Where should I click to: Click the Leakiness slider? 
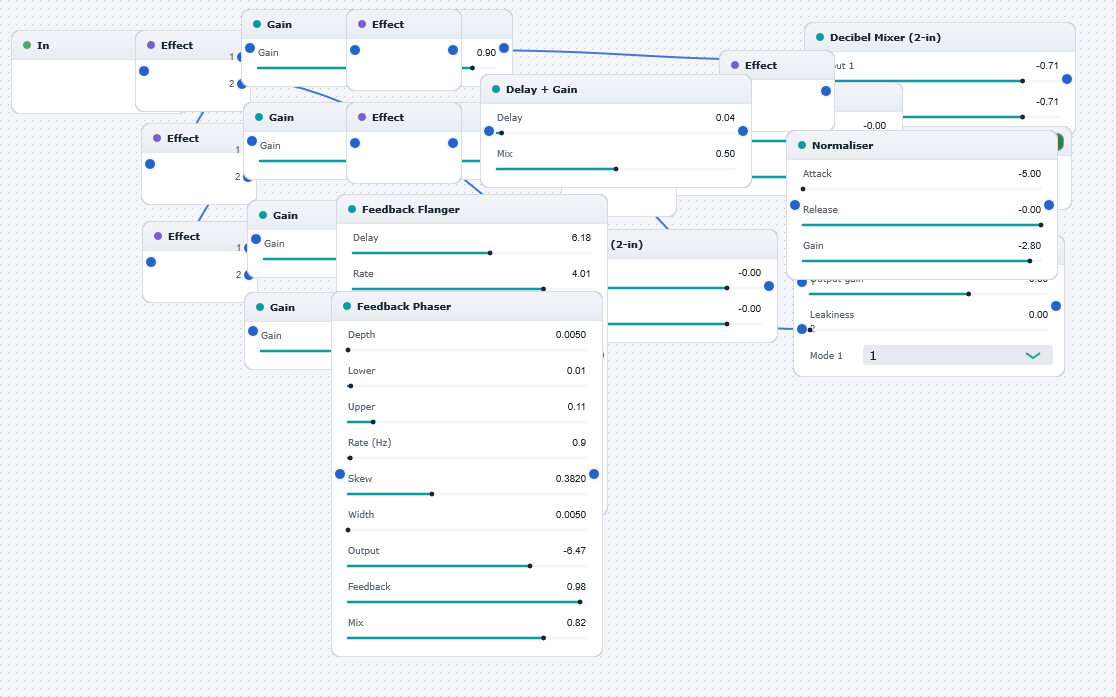(929, 330)
